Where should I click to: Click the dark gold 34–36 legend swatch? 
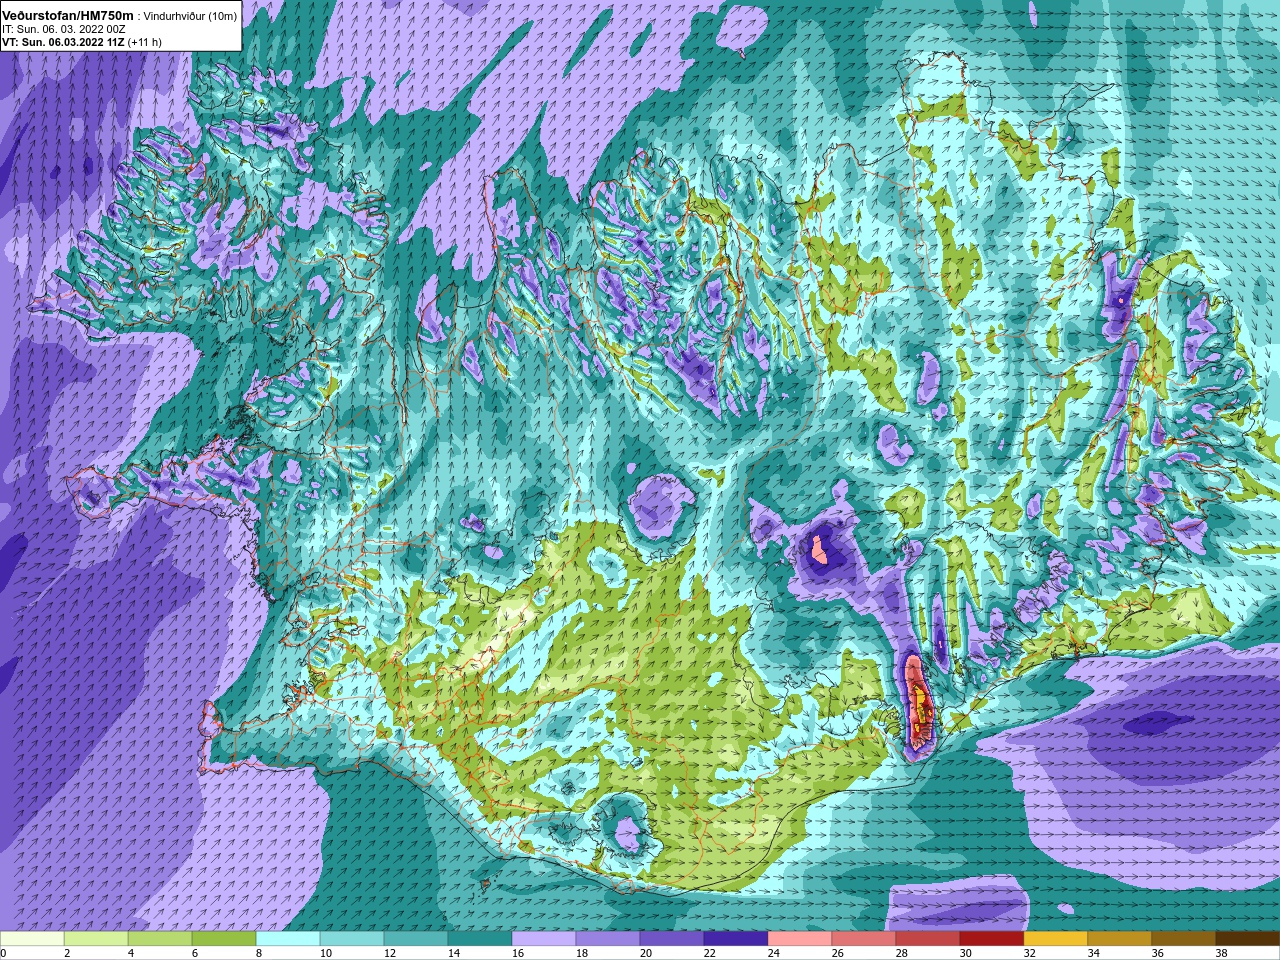click(x=1120, y=940)
